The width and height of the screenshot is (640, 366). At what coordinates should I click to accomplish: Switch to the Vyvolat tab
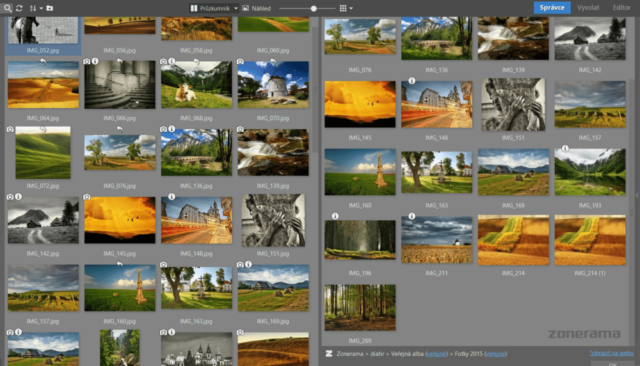[x=588, y=8]
